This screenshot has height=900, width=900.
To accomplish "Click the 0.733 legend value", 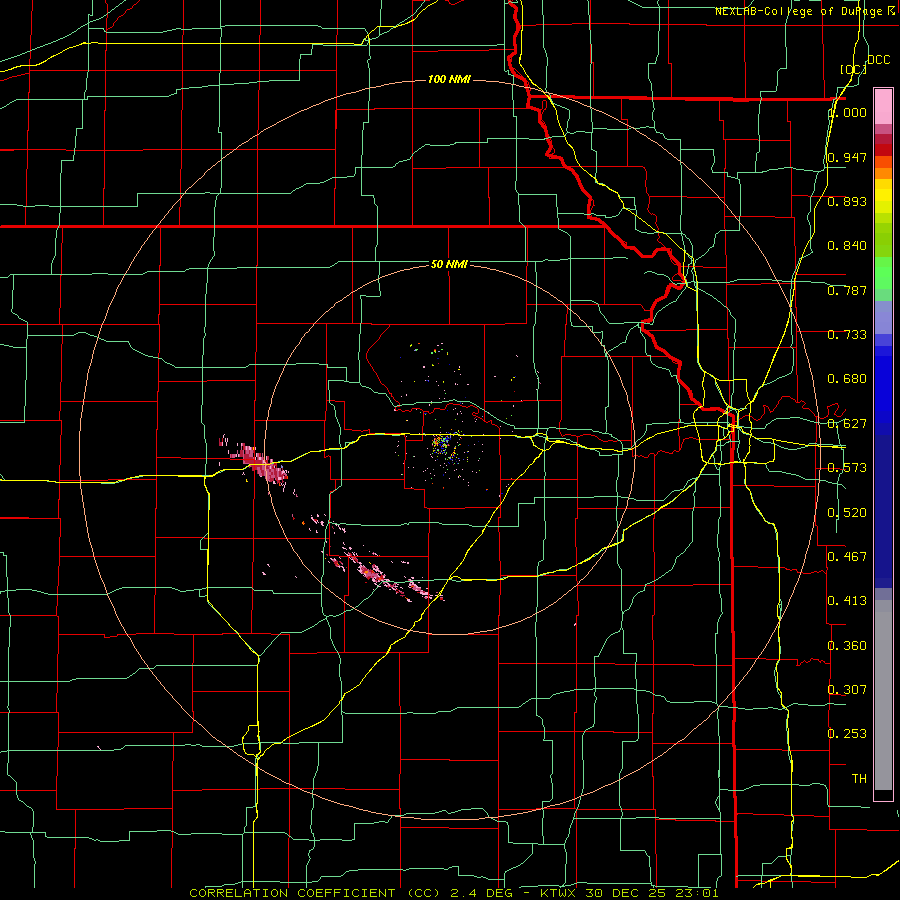I will tap(847, 335).
